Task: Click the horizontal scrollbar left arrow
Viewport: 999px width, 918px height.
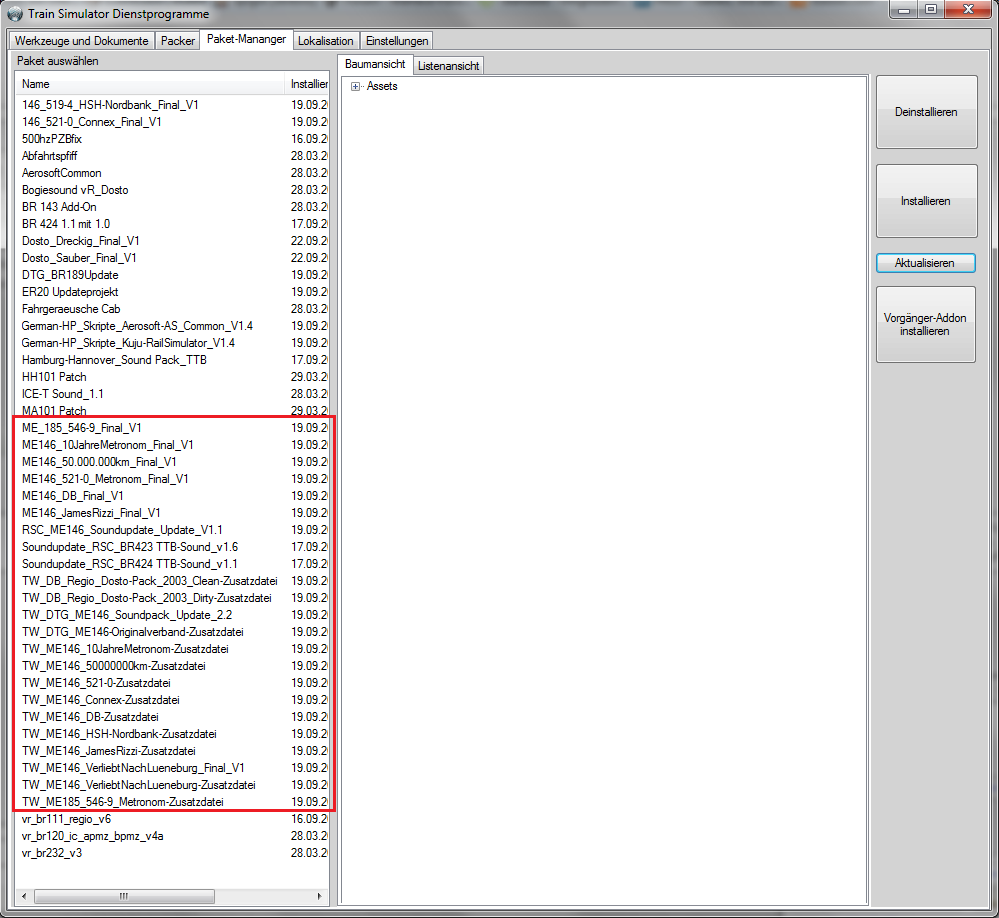Action: click(x=24, y=896)
